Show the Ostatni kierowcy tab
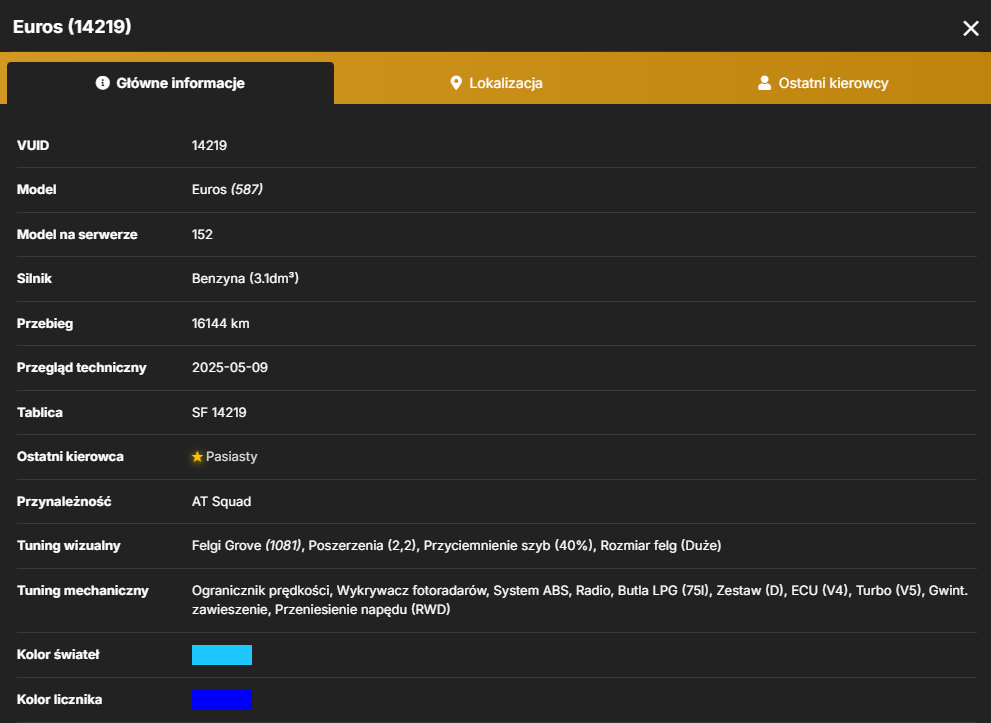This screenshot has height=723, width=991. [823, 83]
